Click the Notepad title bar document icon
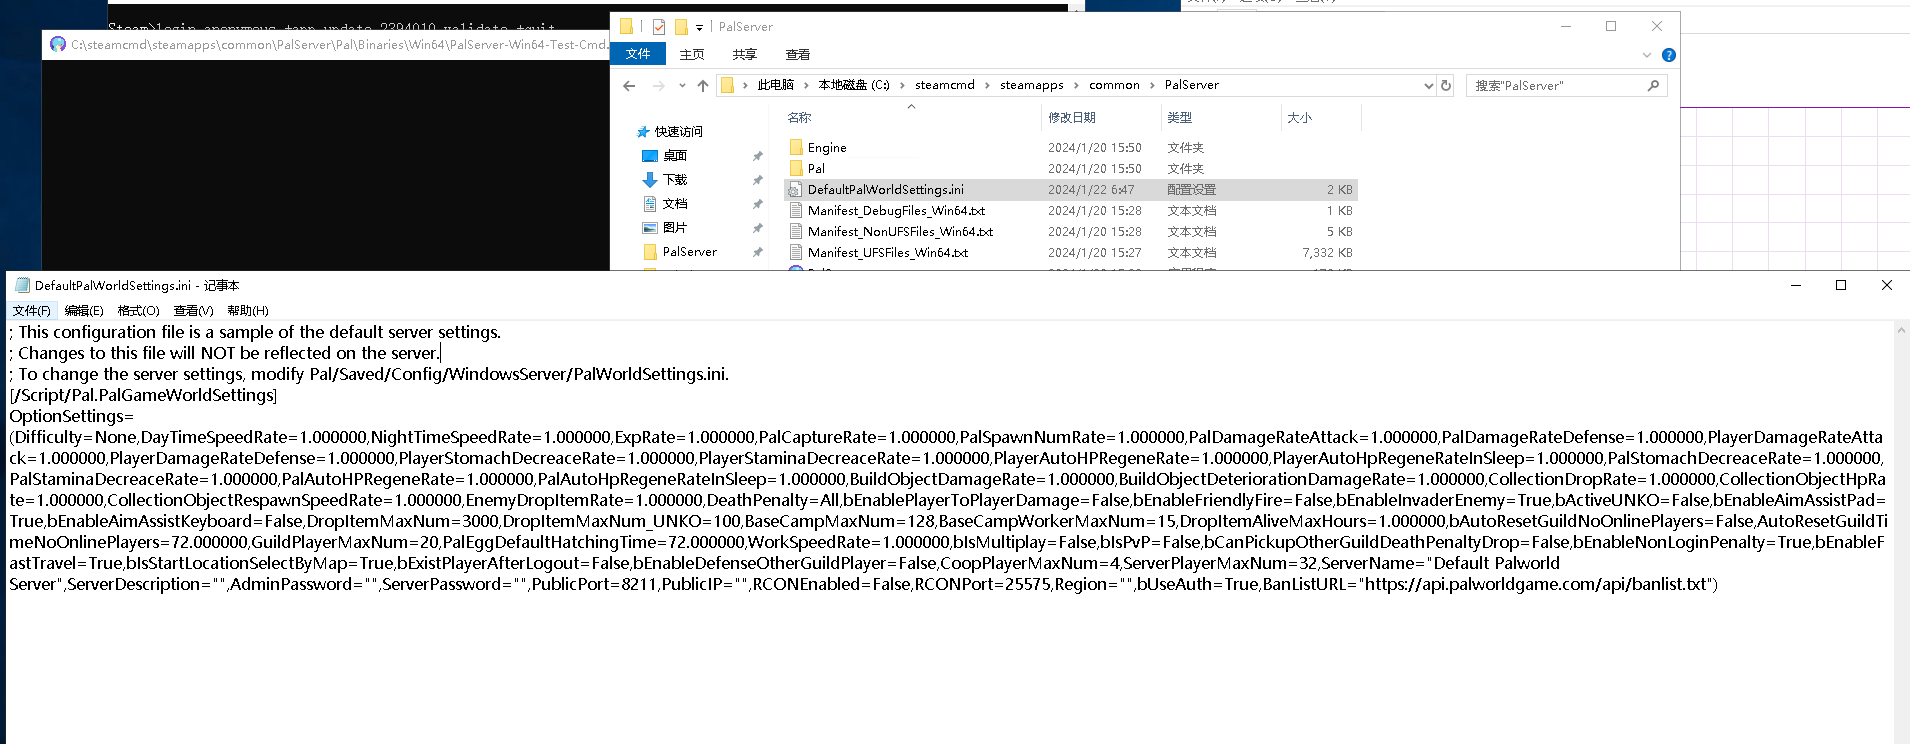The height and width of the screenshot is (744, 1910). point(22,286)
